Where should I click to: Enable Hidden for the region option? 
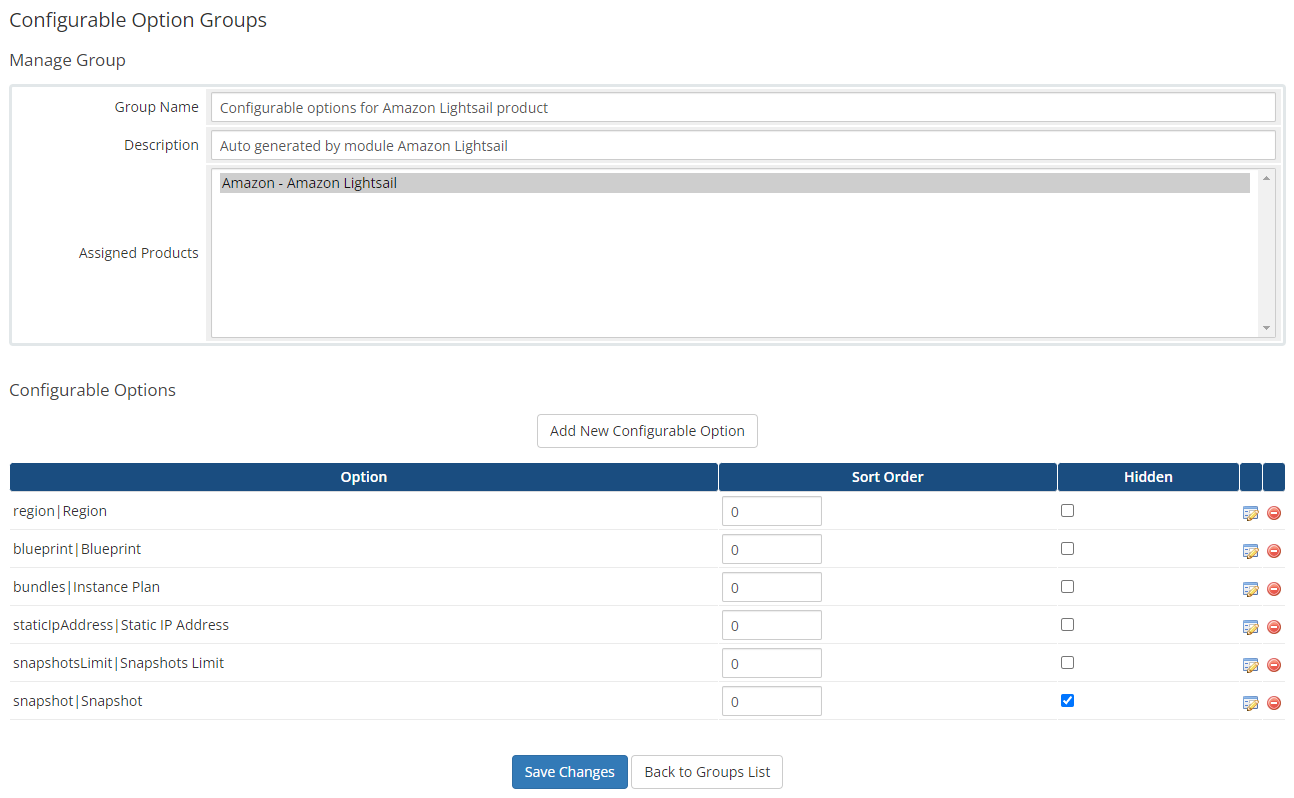coord(1067,510)
